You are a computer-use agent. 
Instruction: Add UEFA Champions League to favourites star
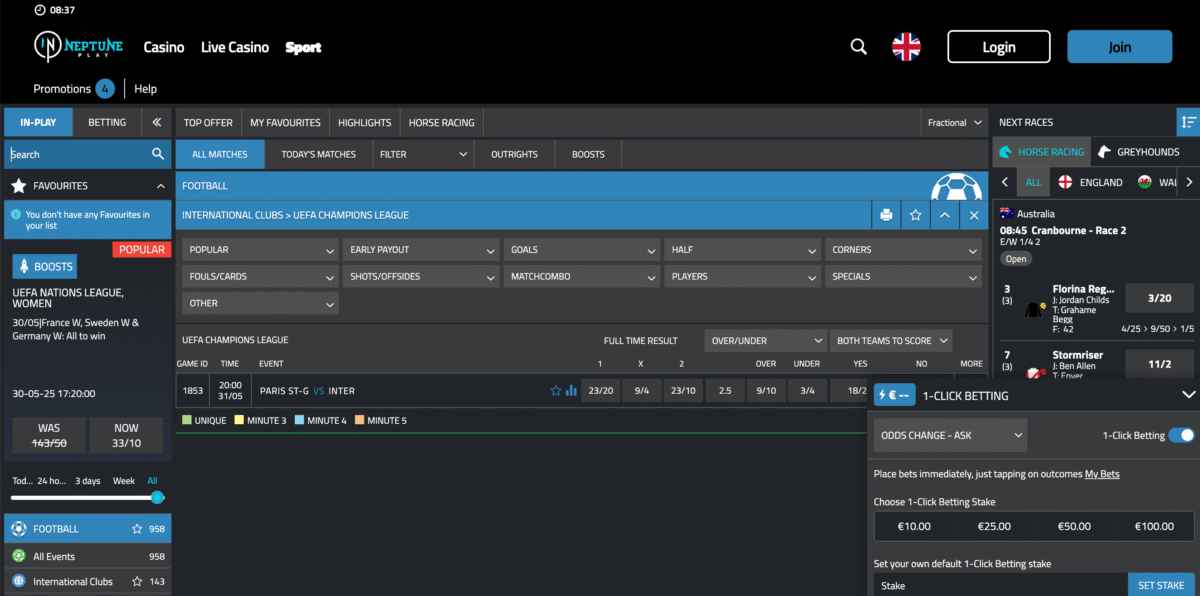pyautogui.click(x=915, y=215)
